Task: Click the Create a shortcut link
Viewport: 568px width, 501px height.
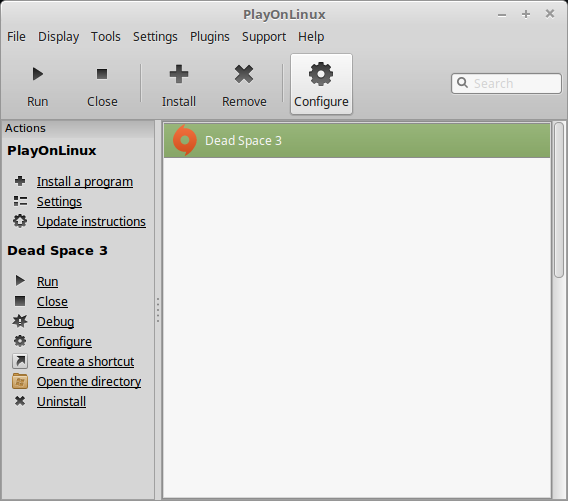Action: point(85,362)
